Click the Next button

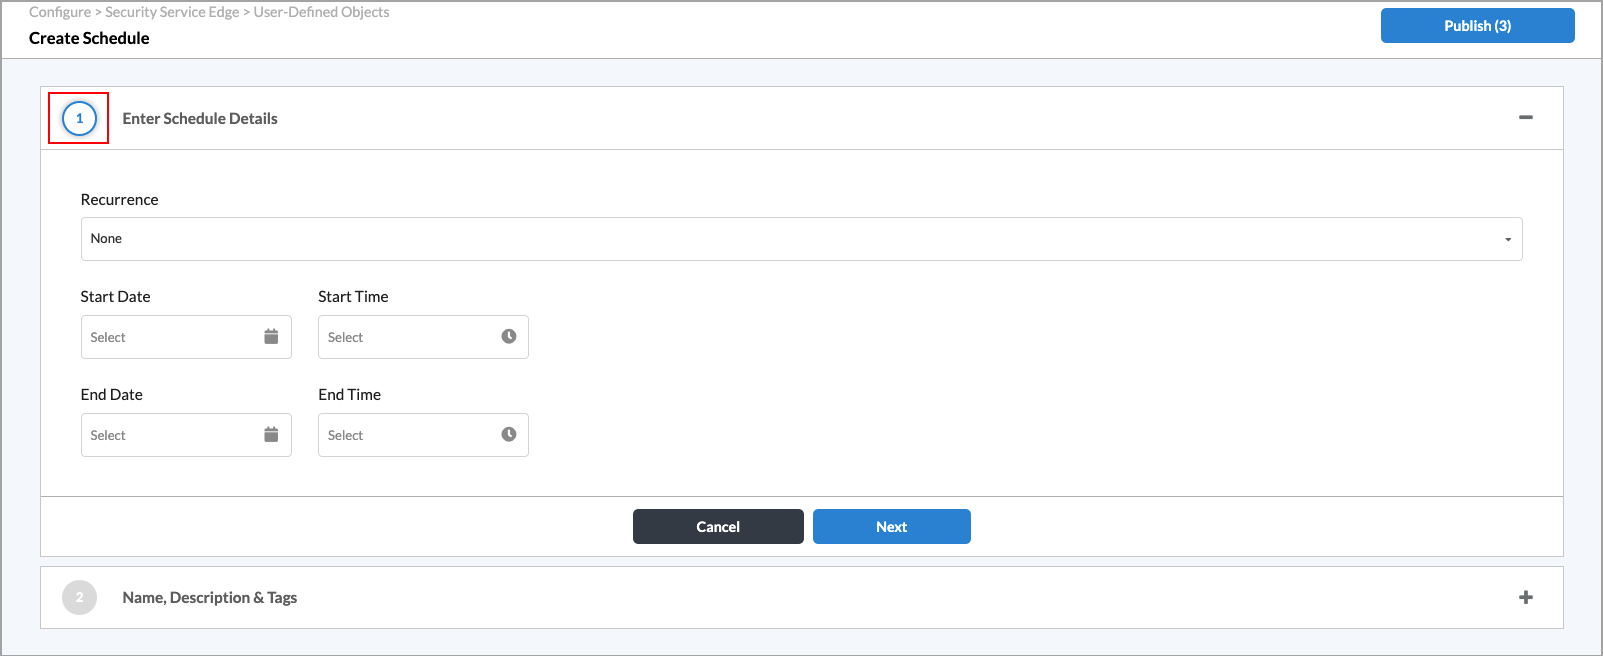click(x=891, y=526)
